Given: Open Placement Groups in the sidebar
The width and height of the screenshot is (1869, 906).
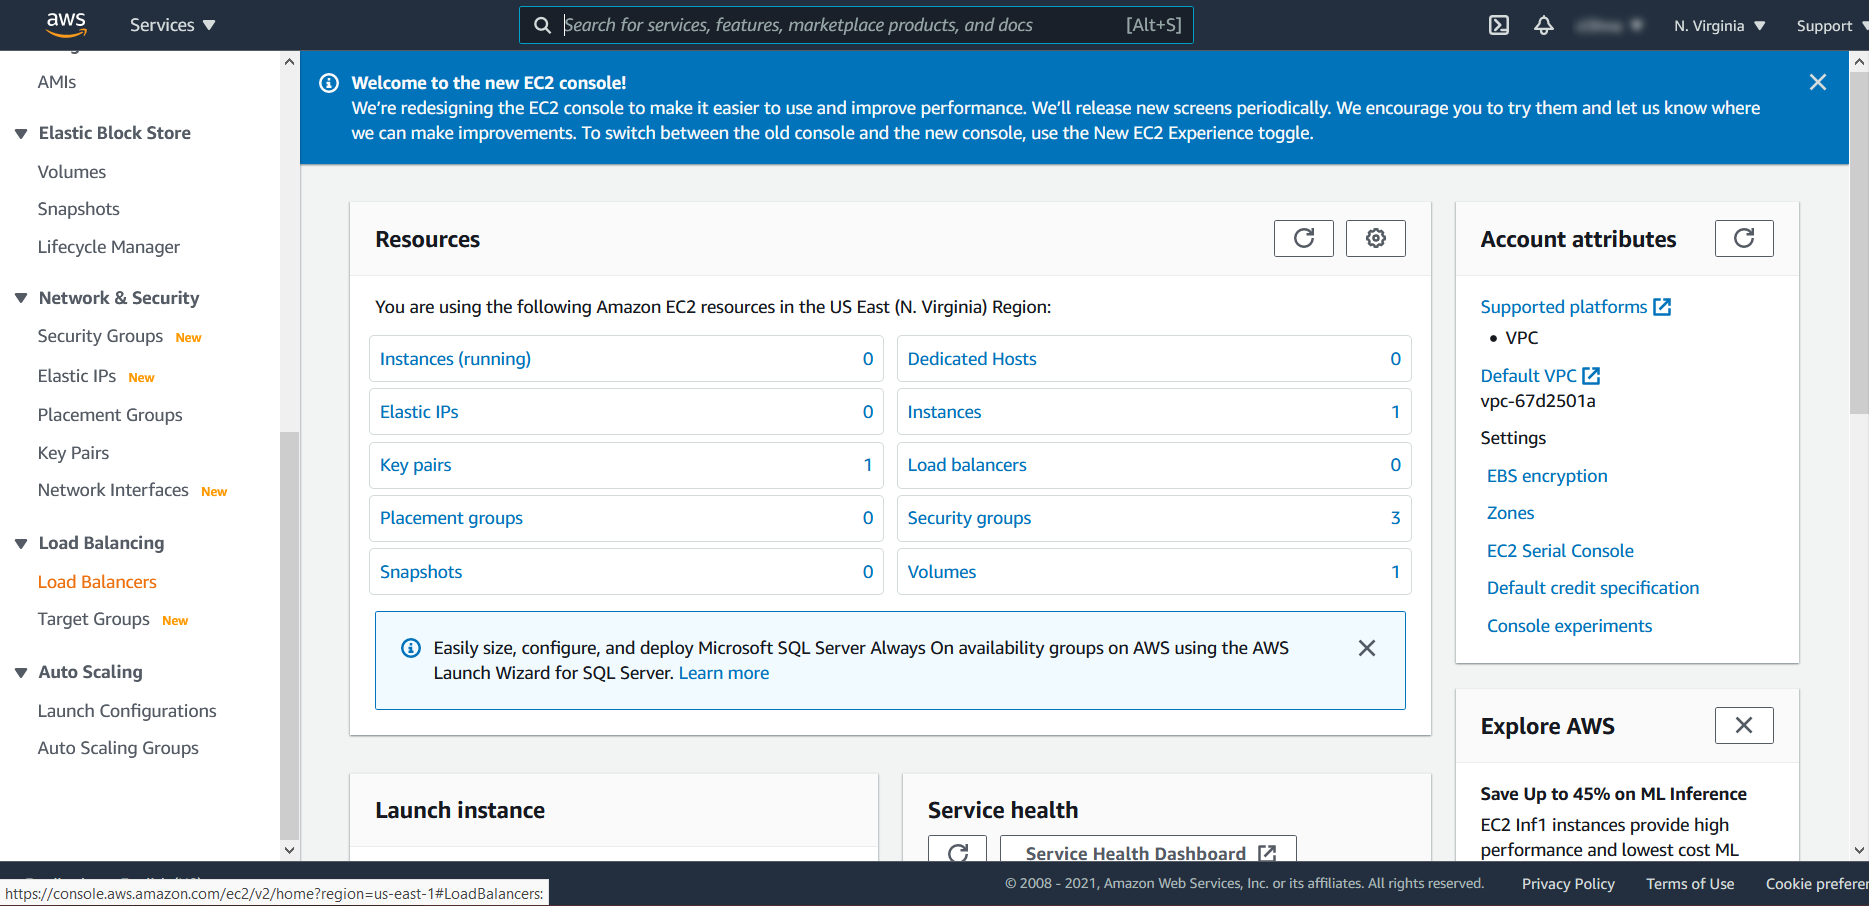Looking at the screenshot, I should click(x=110, y=415).
